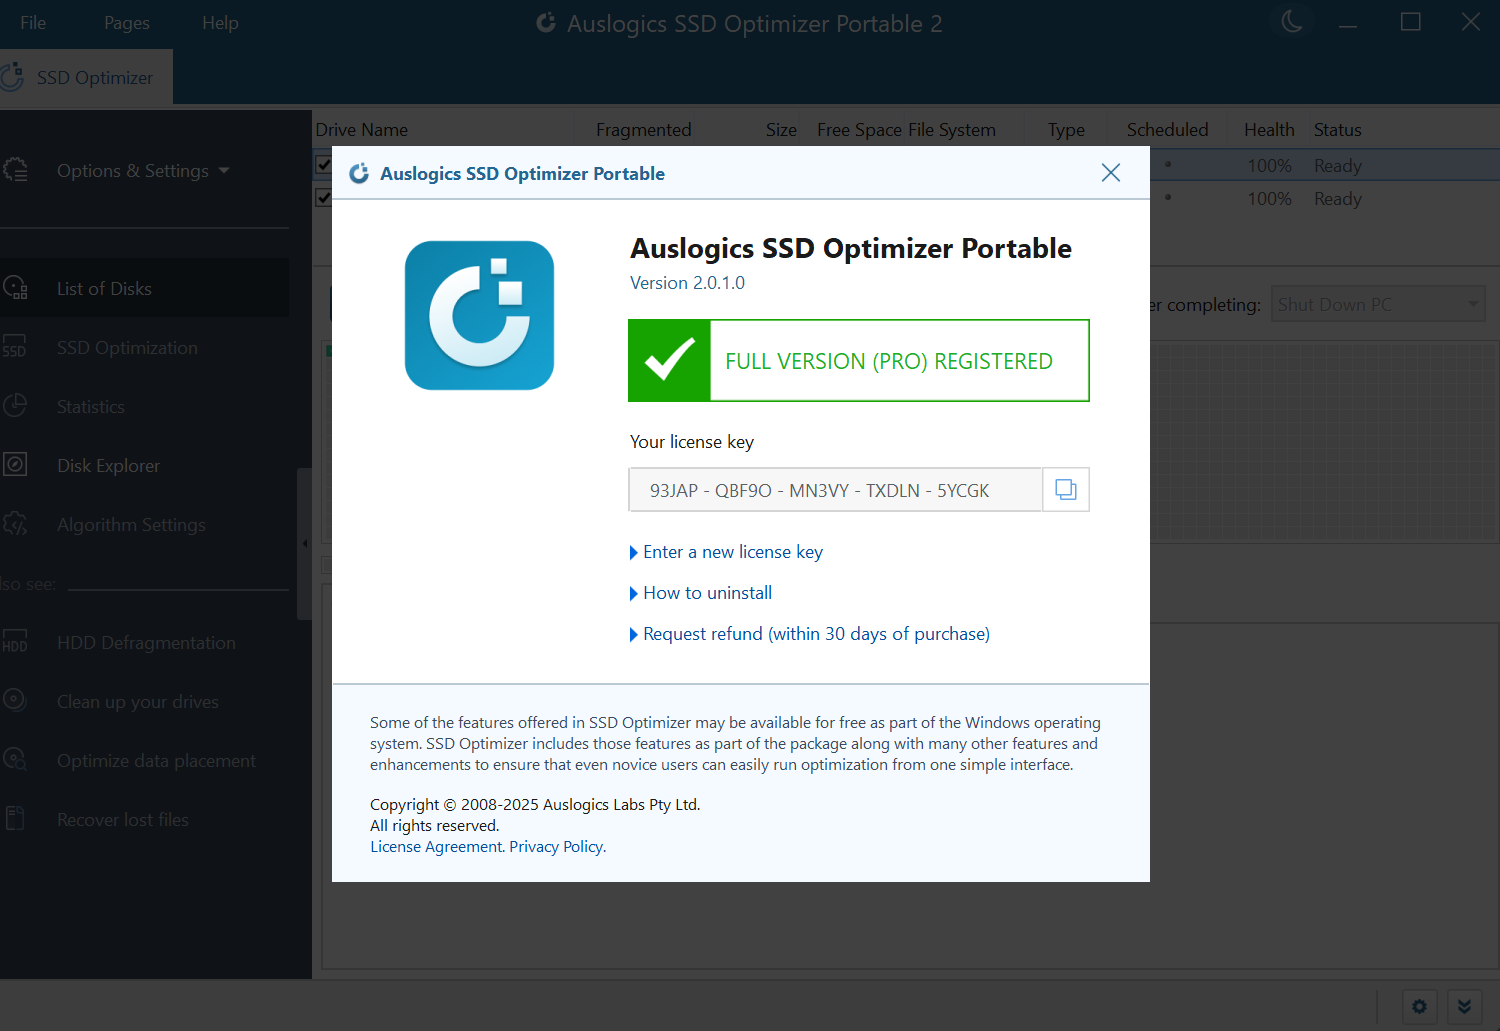The width and height of the screenshot is (1500, 1031).
Task: Click the license key field
Action: pyautogui.click(x=836, y=490)
